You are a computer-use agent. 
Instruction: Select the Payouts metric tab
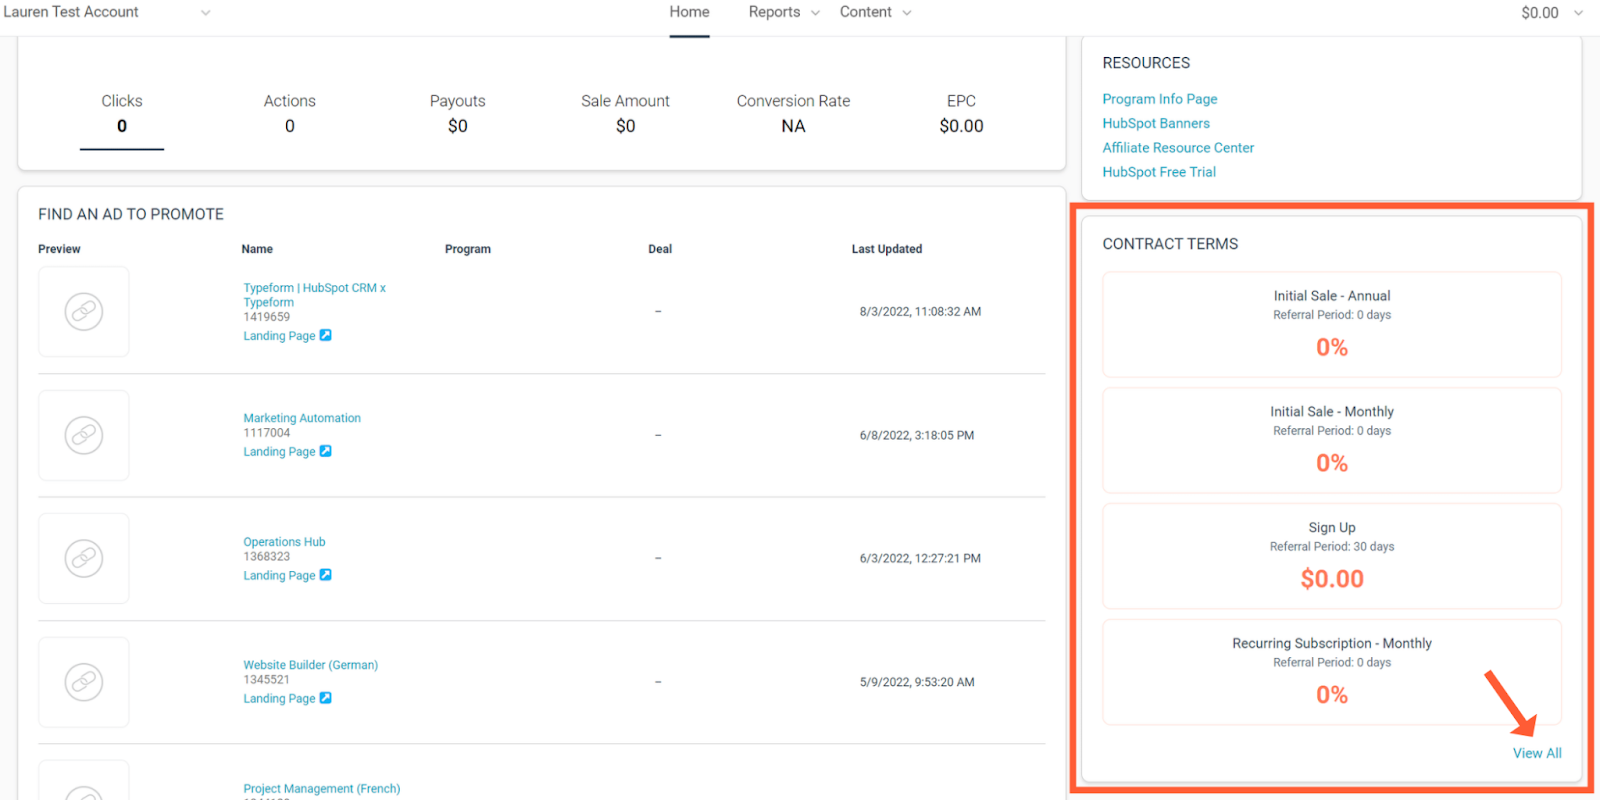[x=458, y=114]
